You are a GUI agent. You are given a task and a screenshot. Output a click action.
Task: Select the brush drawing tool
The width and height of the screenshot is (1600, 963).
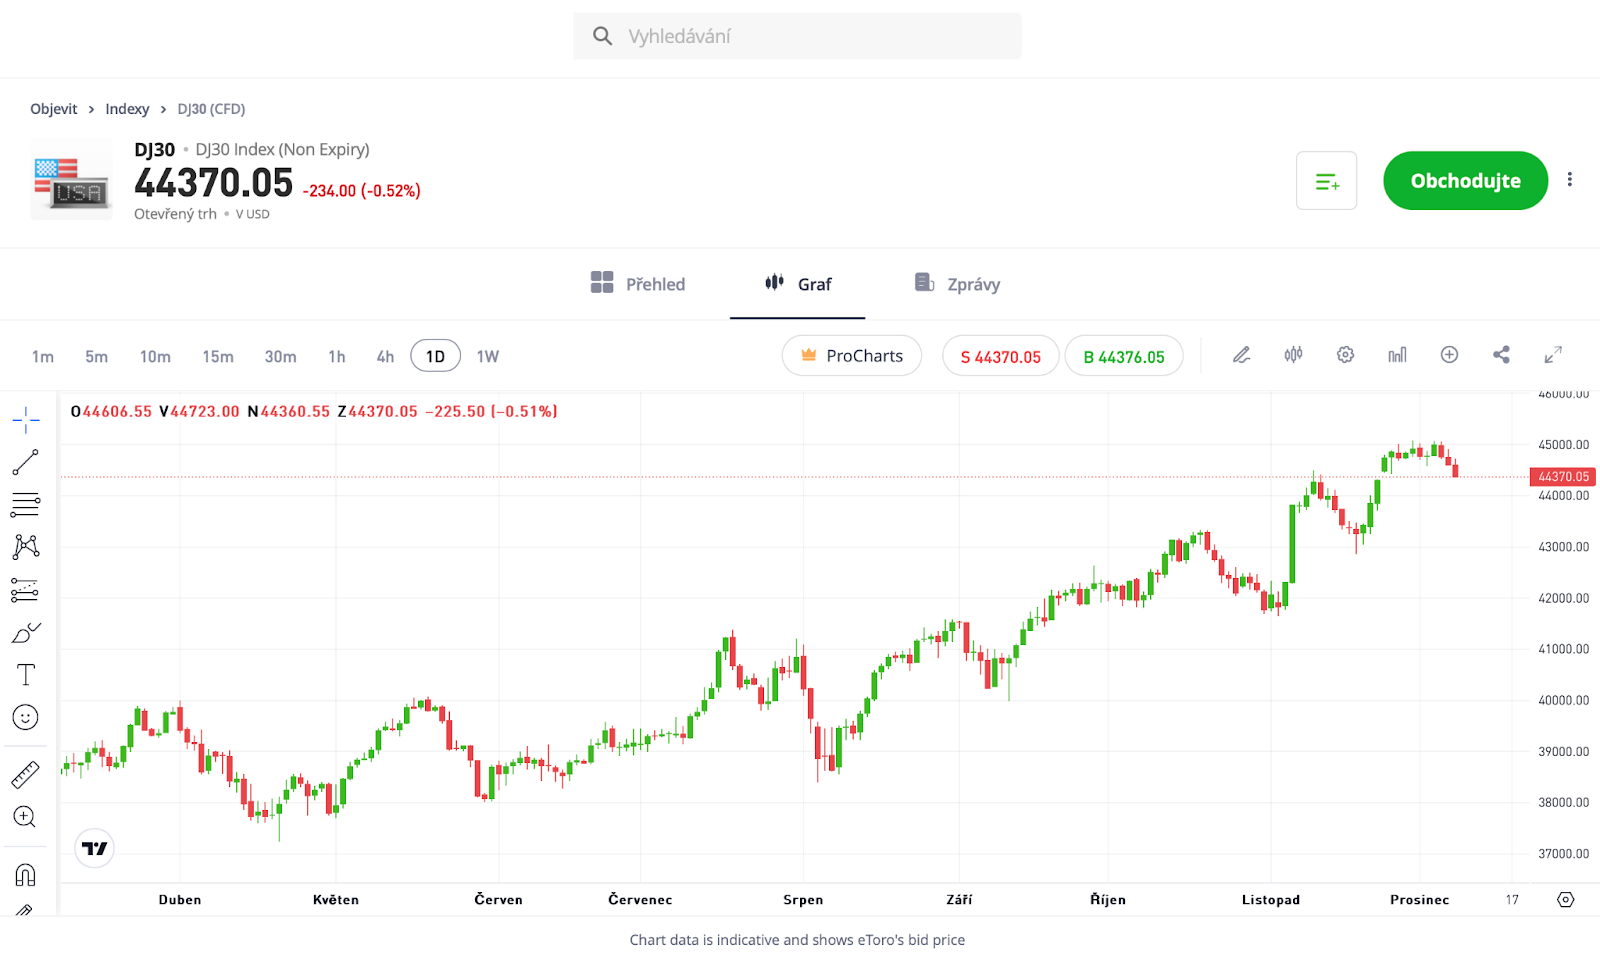coord(26,633)
